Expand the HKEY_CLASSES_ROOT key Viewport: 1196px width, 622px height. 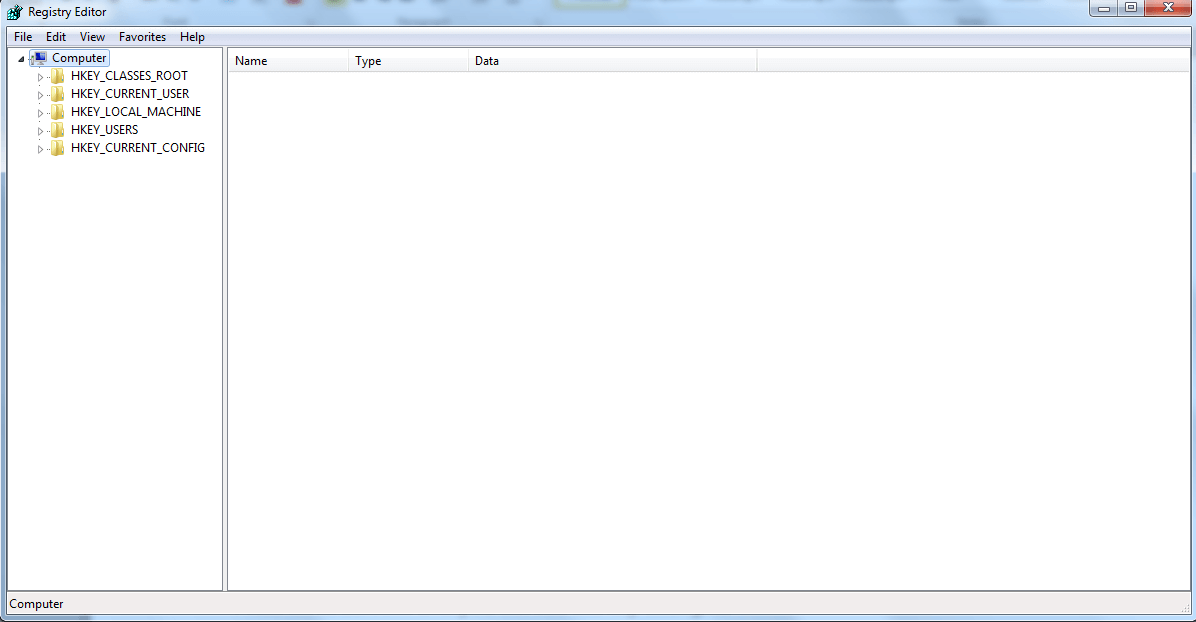40,77
